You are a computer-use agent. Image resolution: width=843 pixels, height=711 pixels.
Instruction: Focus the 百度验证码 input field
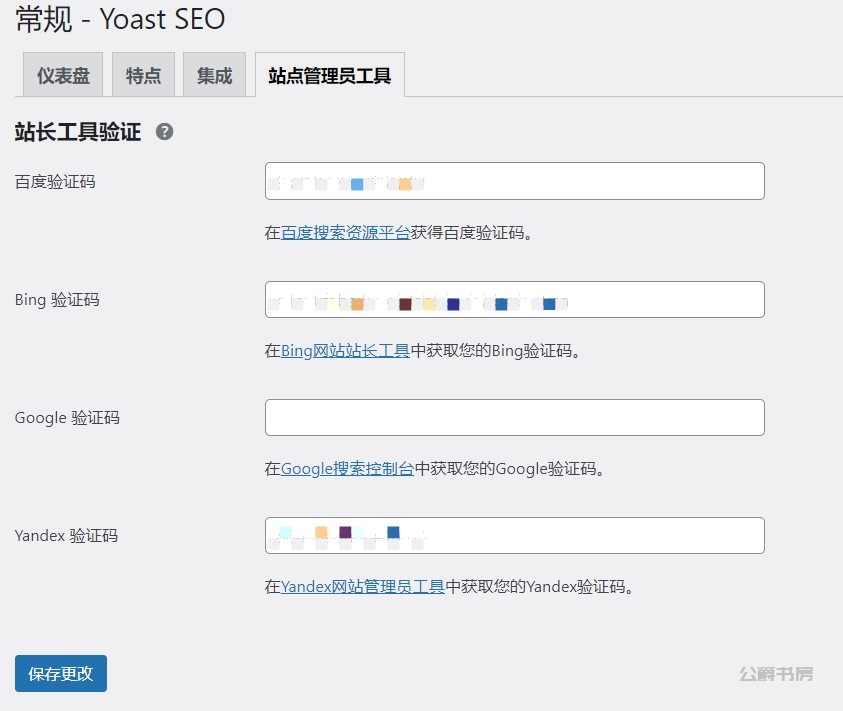[515, 181]
